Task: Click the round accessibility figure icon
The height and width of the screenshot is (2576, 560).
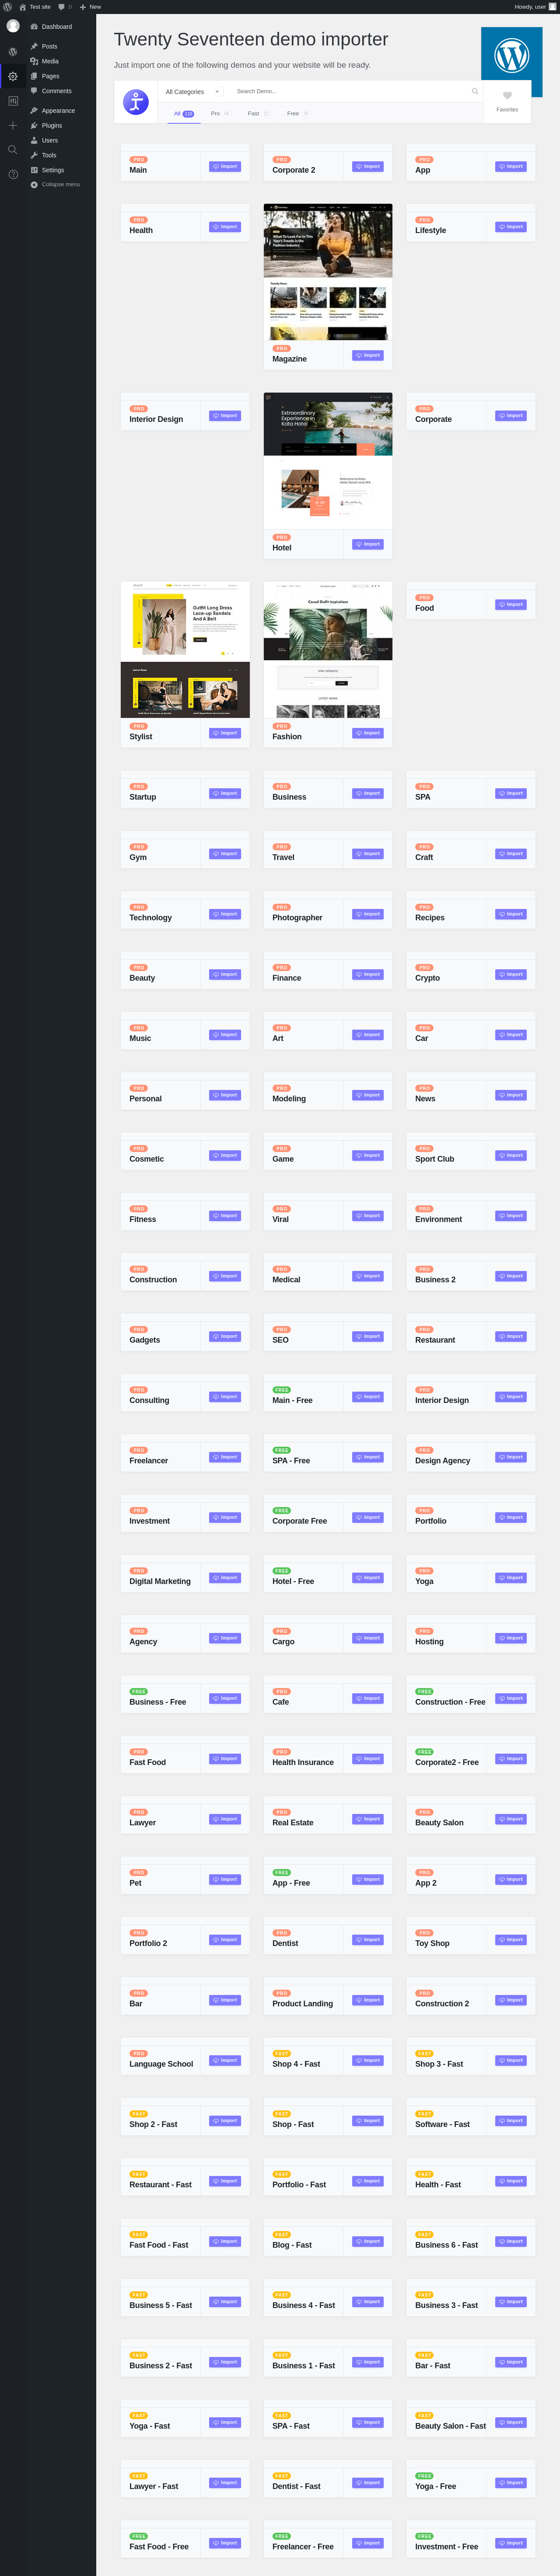Action: (x=136, y=102)
